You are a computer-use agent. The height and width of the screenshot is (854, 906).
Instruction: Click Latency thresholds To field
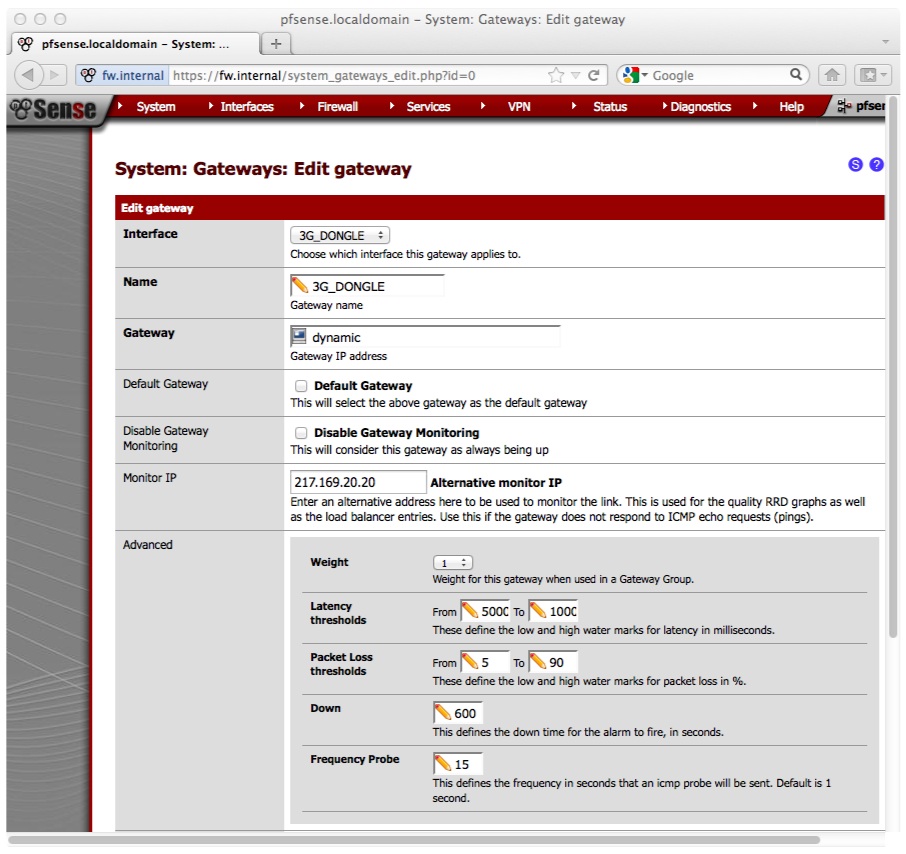point(553,611)
